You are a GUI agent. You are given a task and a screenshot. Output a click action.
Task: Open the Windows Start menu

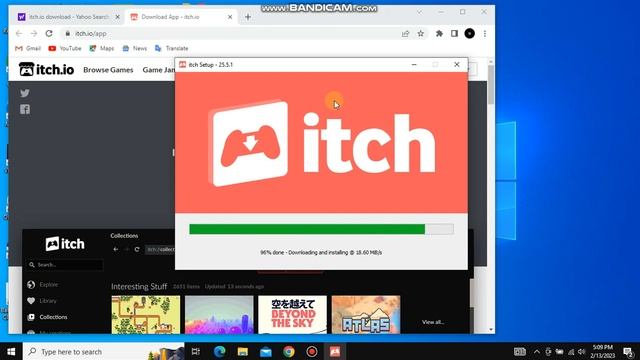[11, 351]
